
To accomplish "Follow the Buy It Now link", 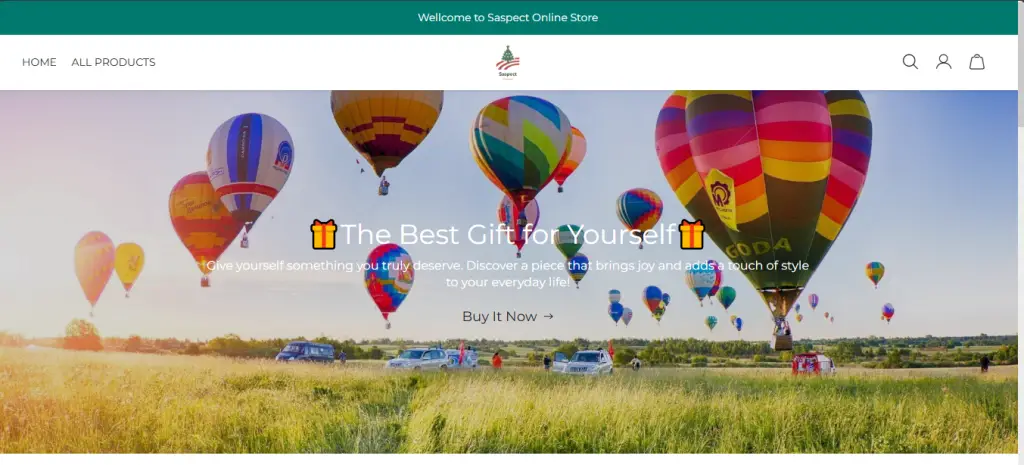I will pyautogui.click(x=507, y=316).
